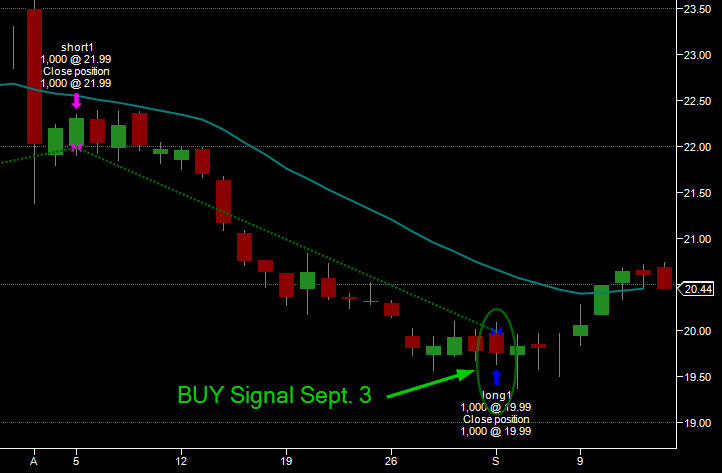Click the 23.50 price axis label

(x=697, y=9)
